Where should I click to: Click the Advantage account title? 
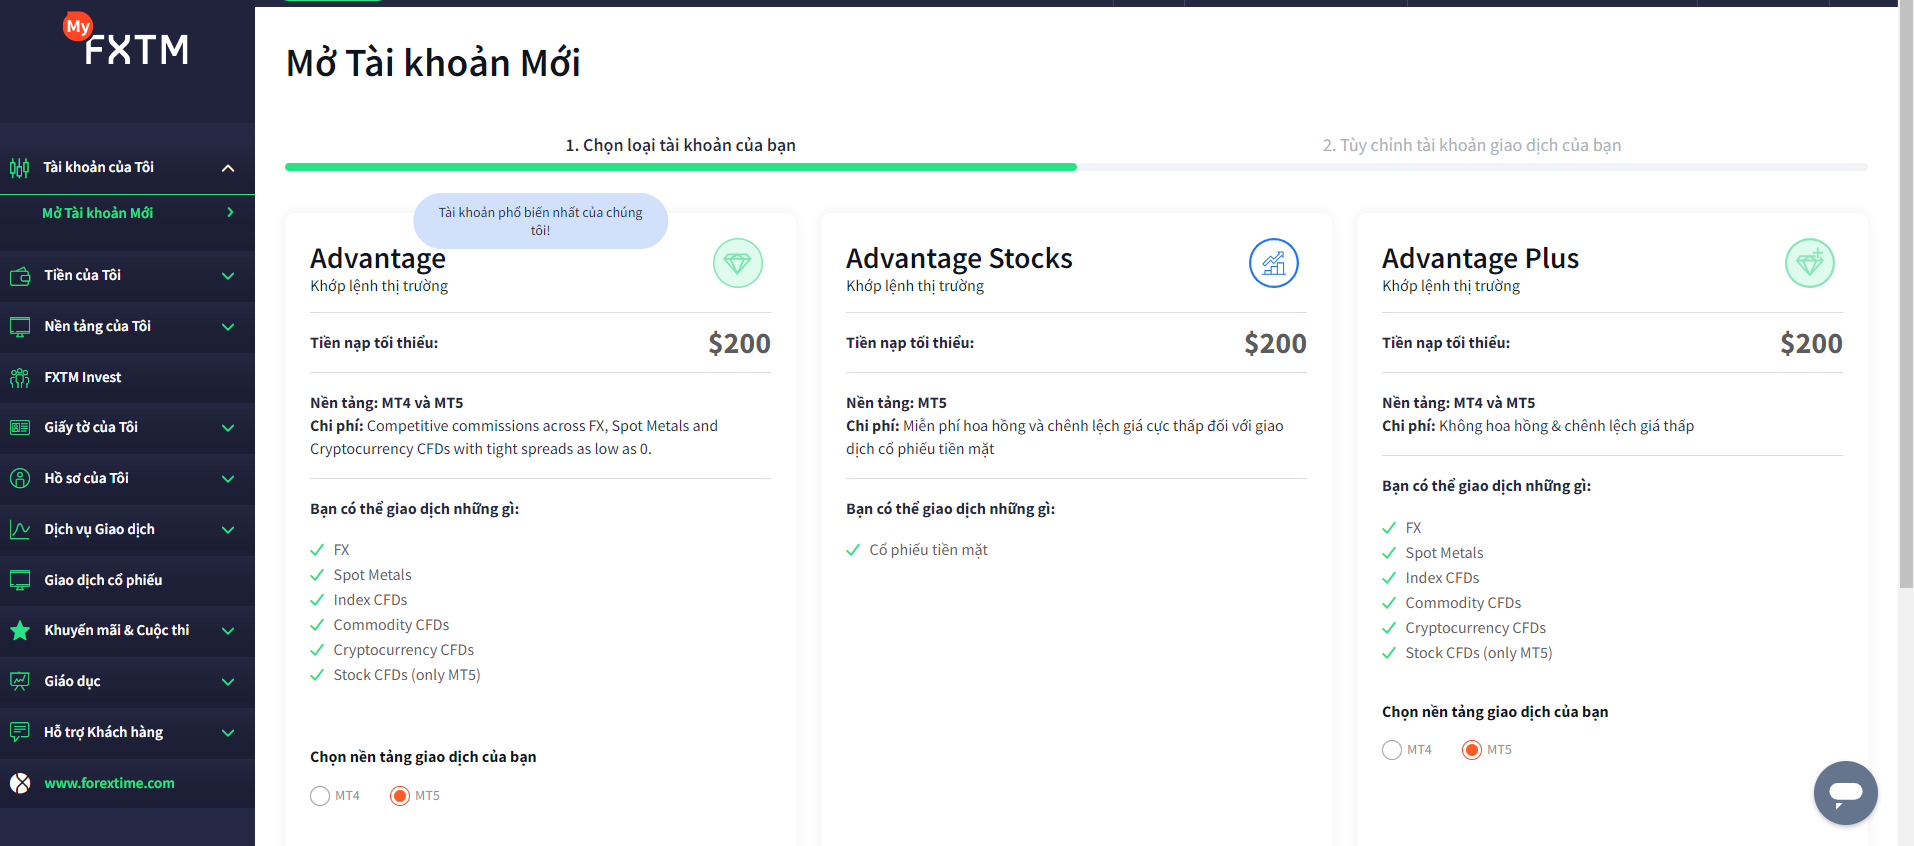[x=378, y=259]
